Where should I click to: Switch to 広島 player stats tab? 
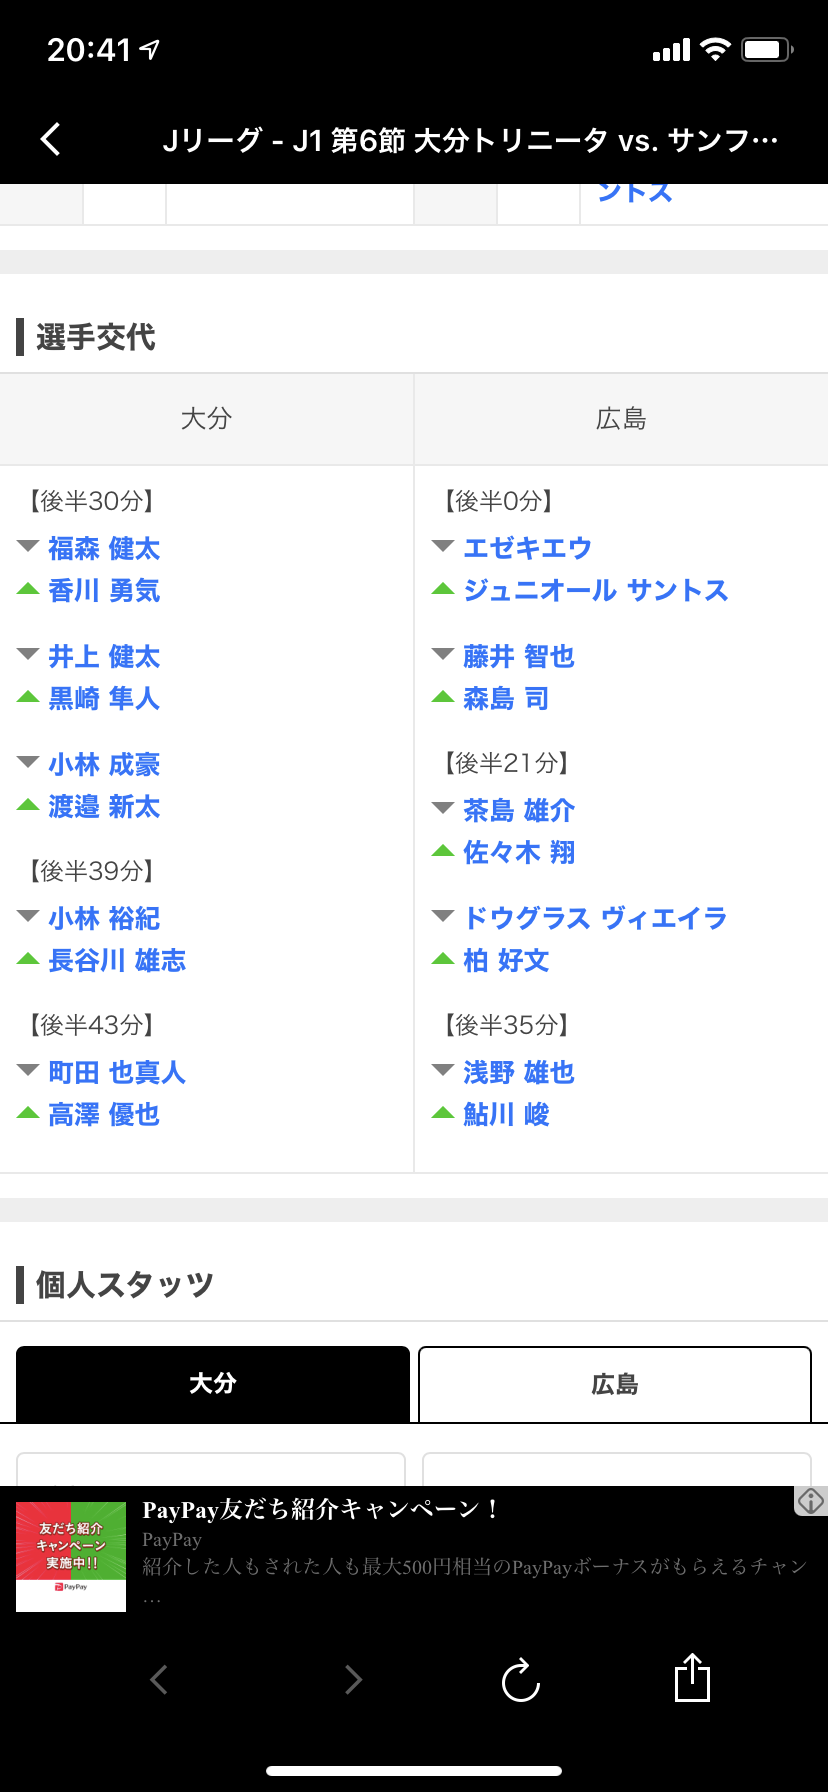click(x=614, y=1384)
